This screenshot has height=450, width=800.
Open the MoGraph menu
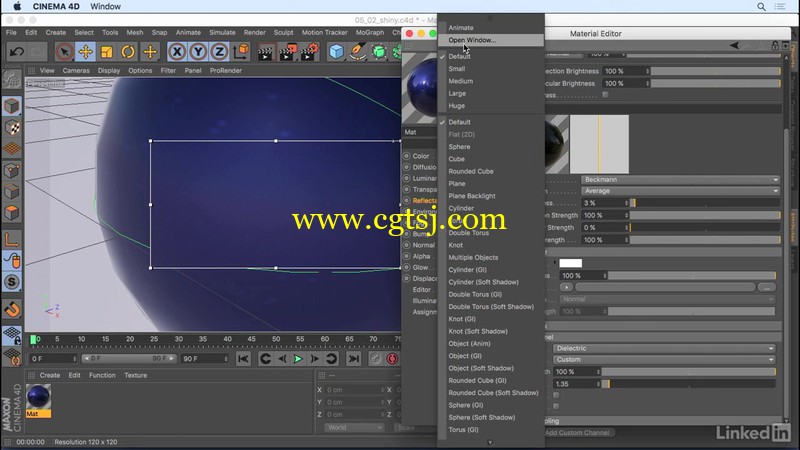[x=370, y=32]
